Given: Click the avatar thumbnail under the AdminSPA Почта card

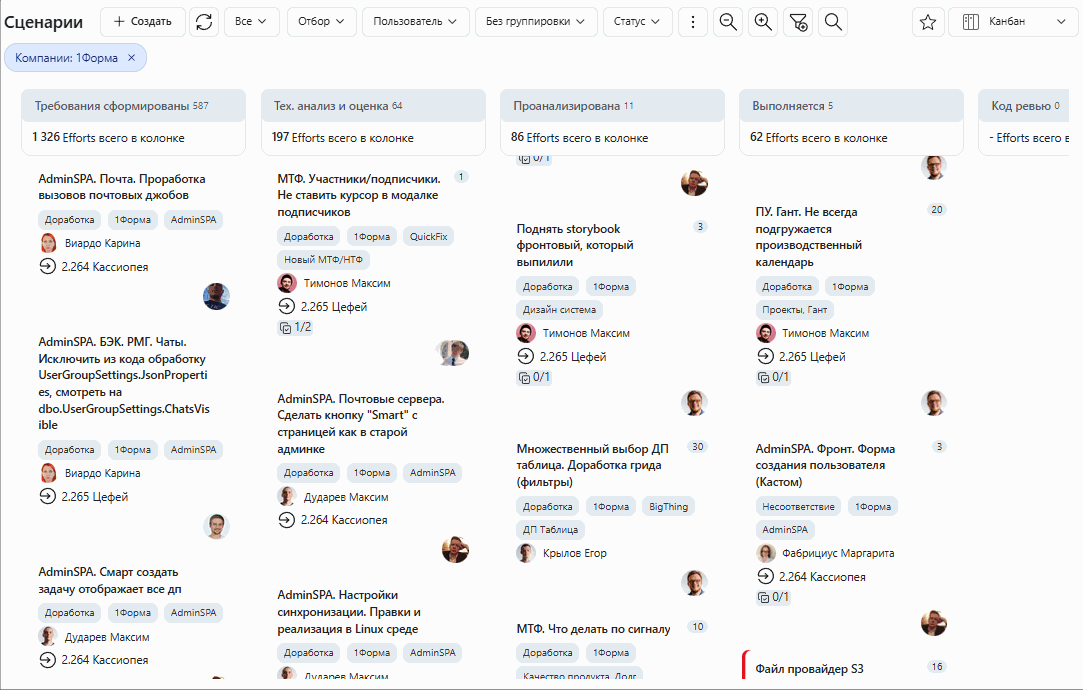Looking at the screenshot, I should [x=216, y=296].
